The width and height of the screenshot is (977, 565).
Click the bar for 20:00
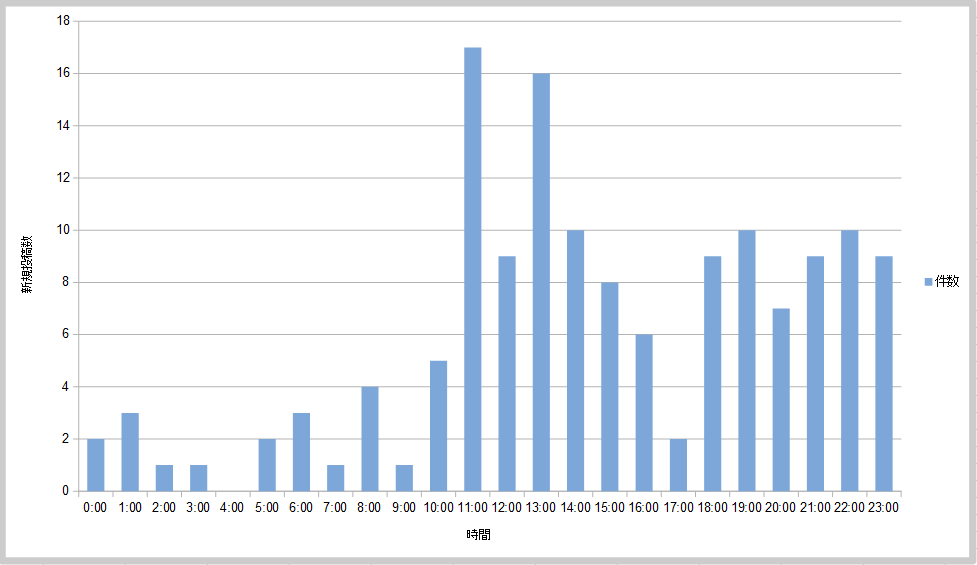point(781,399)
